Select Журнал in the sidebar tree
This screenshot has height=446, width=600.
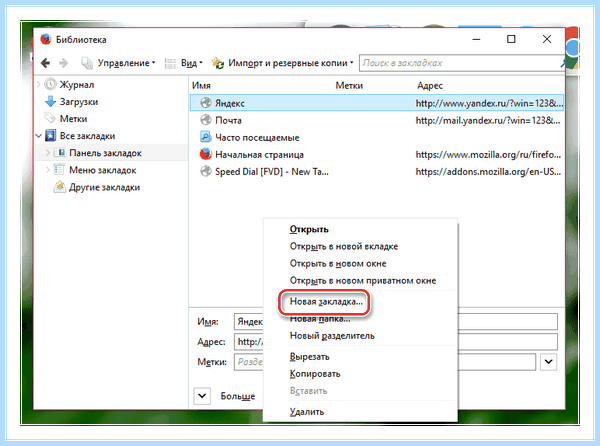coord(77,85)
